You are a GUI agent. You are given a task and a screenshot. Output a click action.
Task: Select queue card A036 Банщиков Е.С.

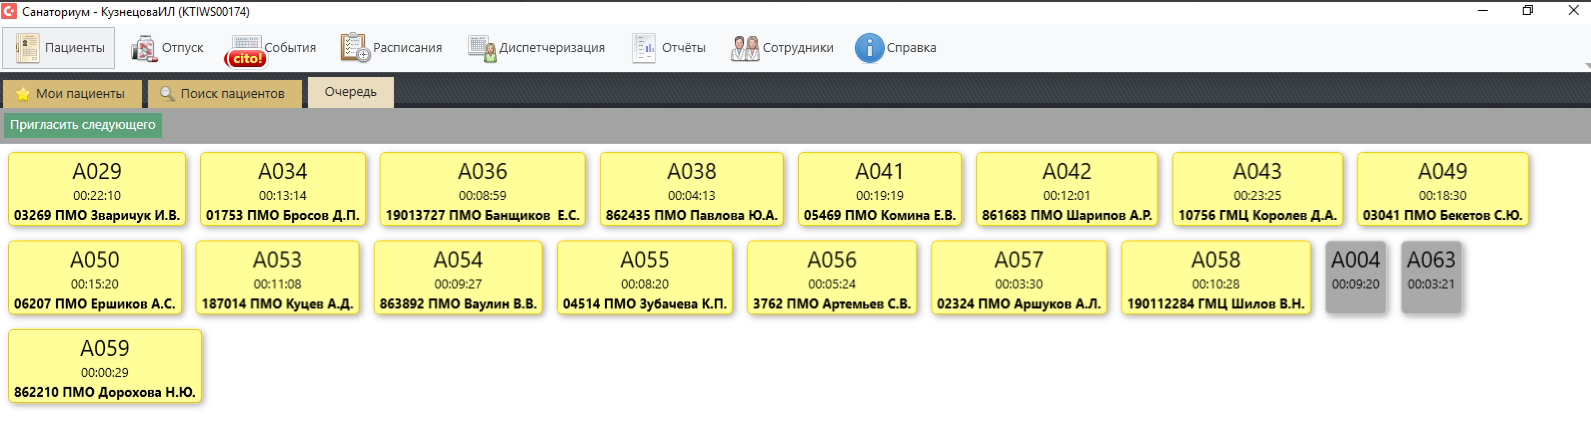pos(482,189)
